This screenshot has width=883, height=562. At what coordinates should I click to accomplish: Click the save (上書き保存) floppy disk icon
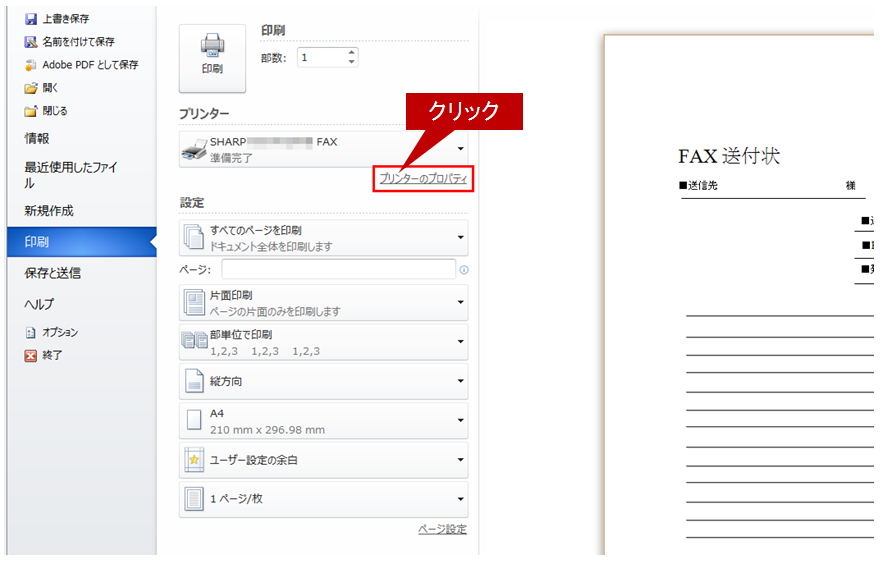[31, 19]
